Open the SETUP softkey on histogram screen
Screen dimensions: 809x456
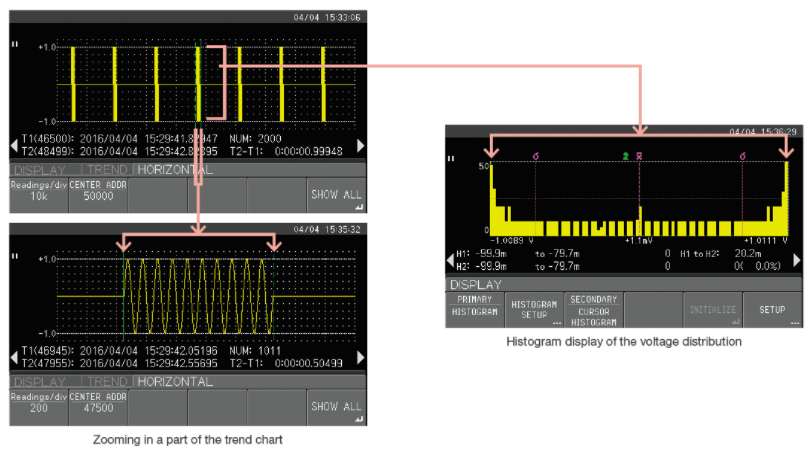[772, 310]
